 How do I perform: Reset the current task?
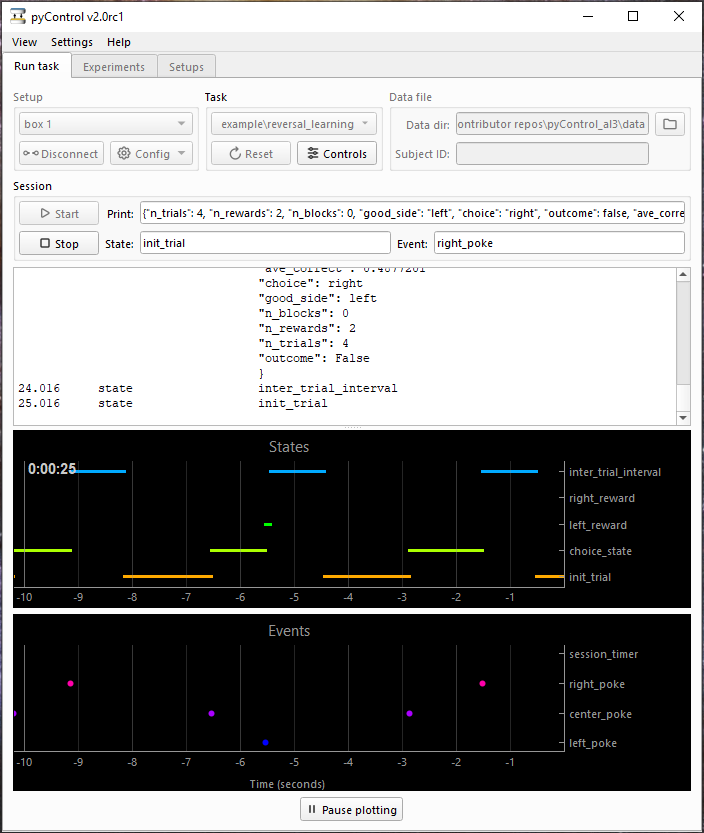pos(251,154)
